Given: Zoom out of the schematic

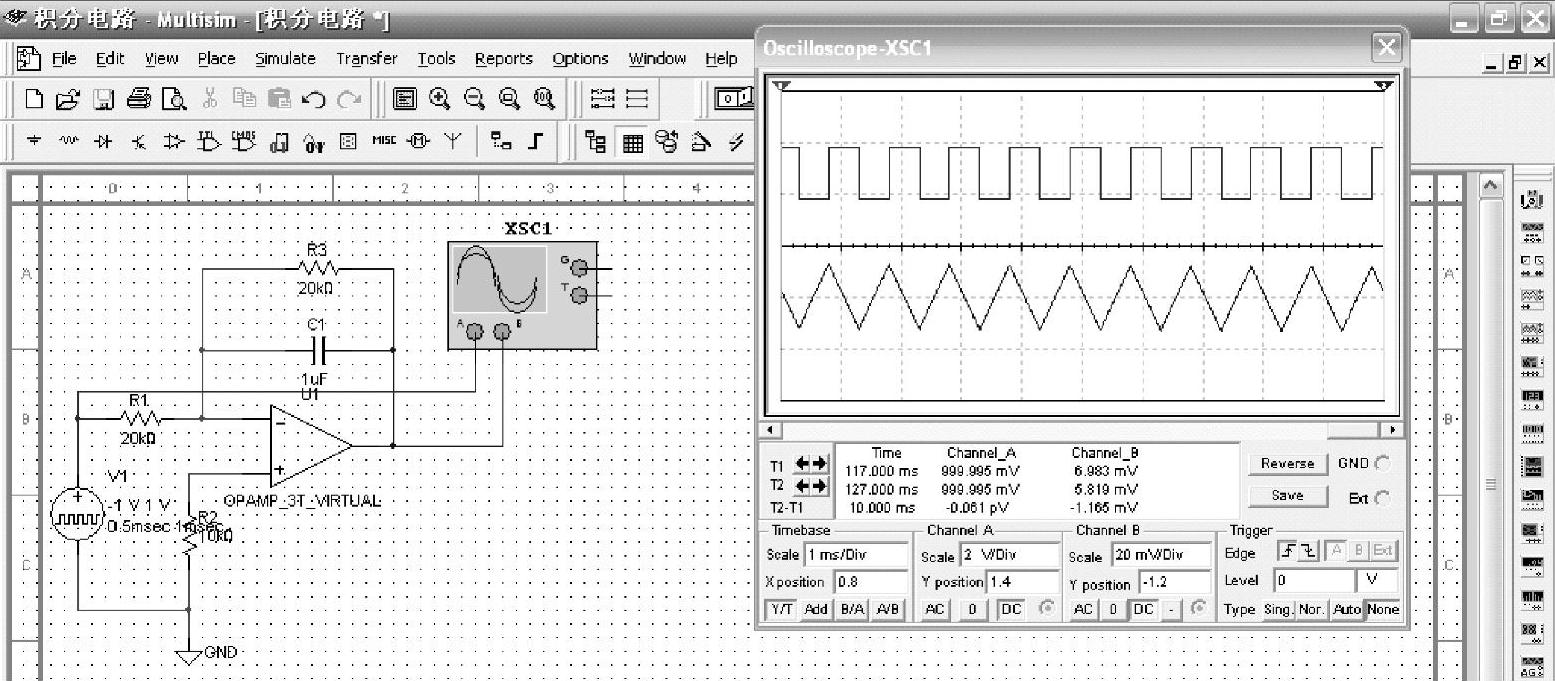Looking at the screenshot, I should [x=474, y=98].
